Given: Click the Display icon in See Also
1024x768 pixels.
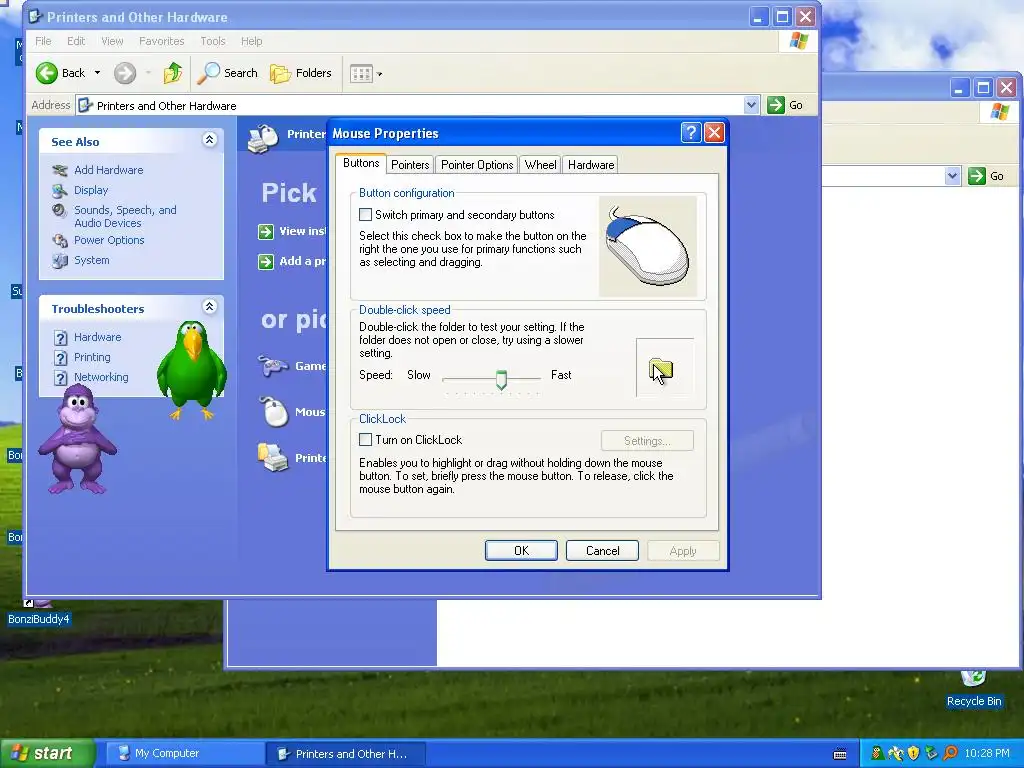Looking at the screenshot, I should coord(60,191).
